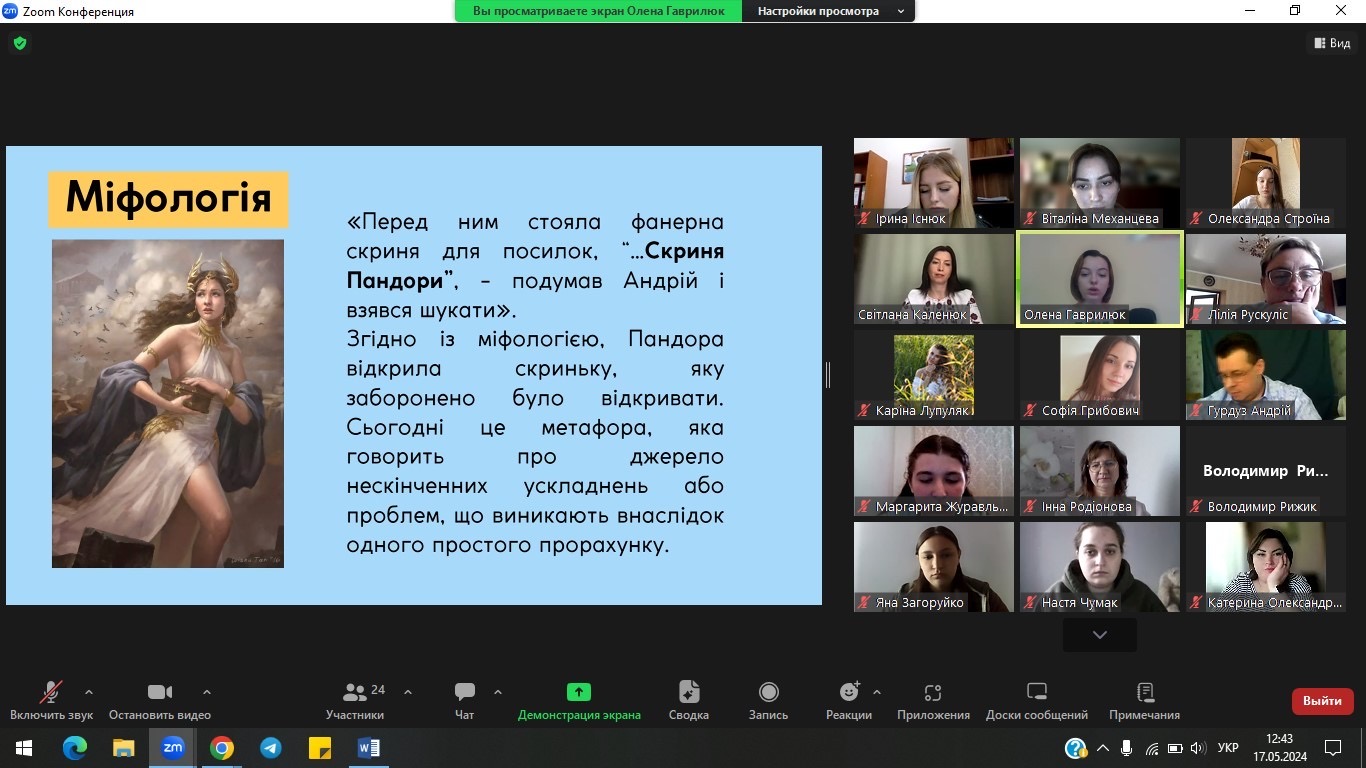Start Демонстрация экрана screen share
The width and height of the screenshot is (1366, 768).
coord(579,700)
